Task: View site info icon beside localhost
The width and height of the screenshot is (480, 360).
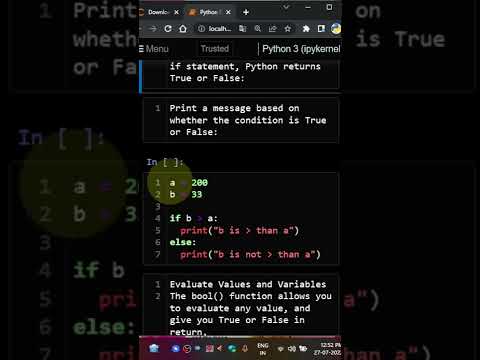Action: (x=201, y=29)
